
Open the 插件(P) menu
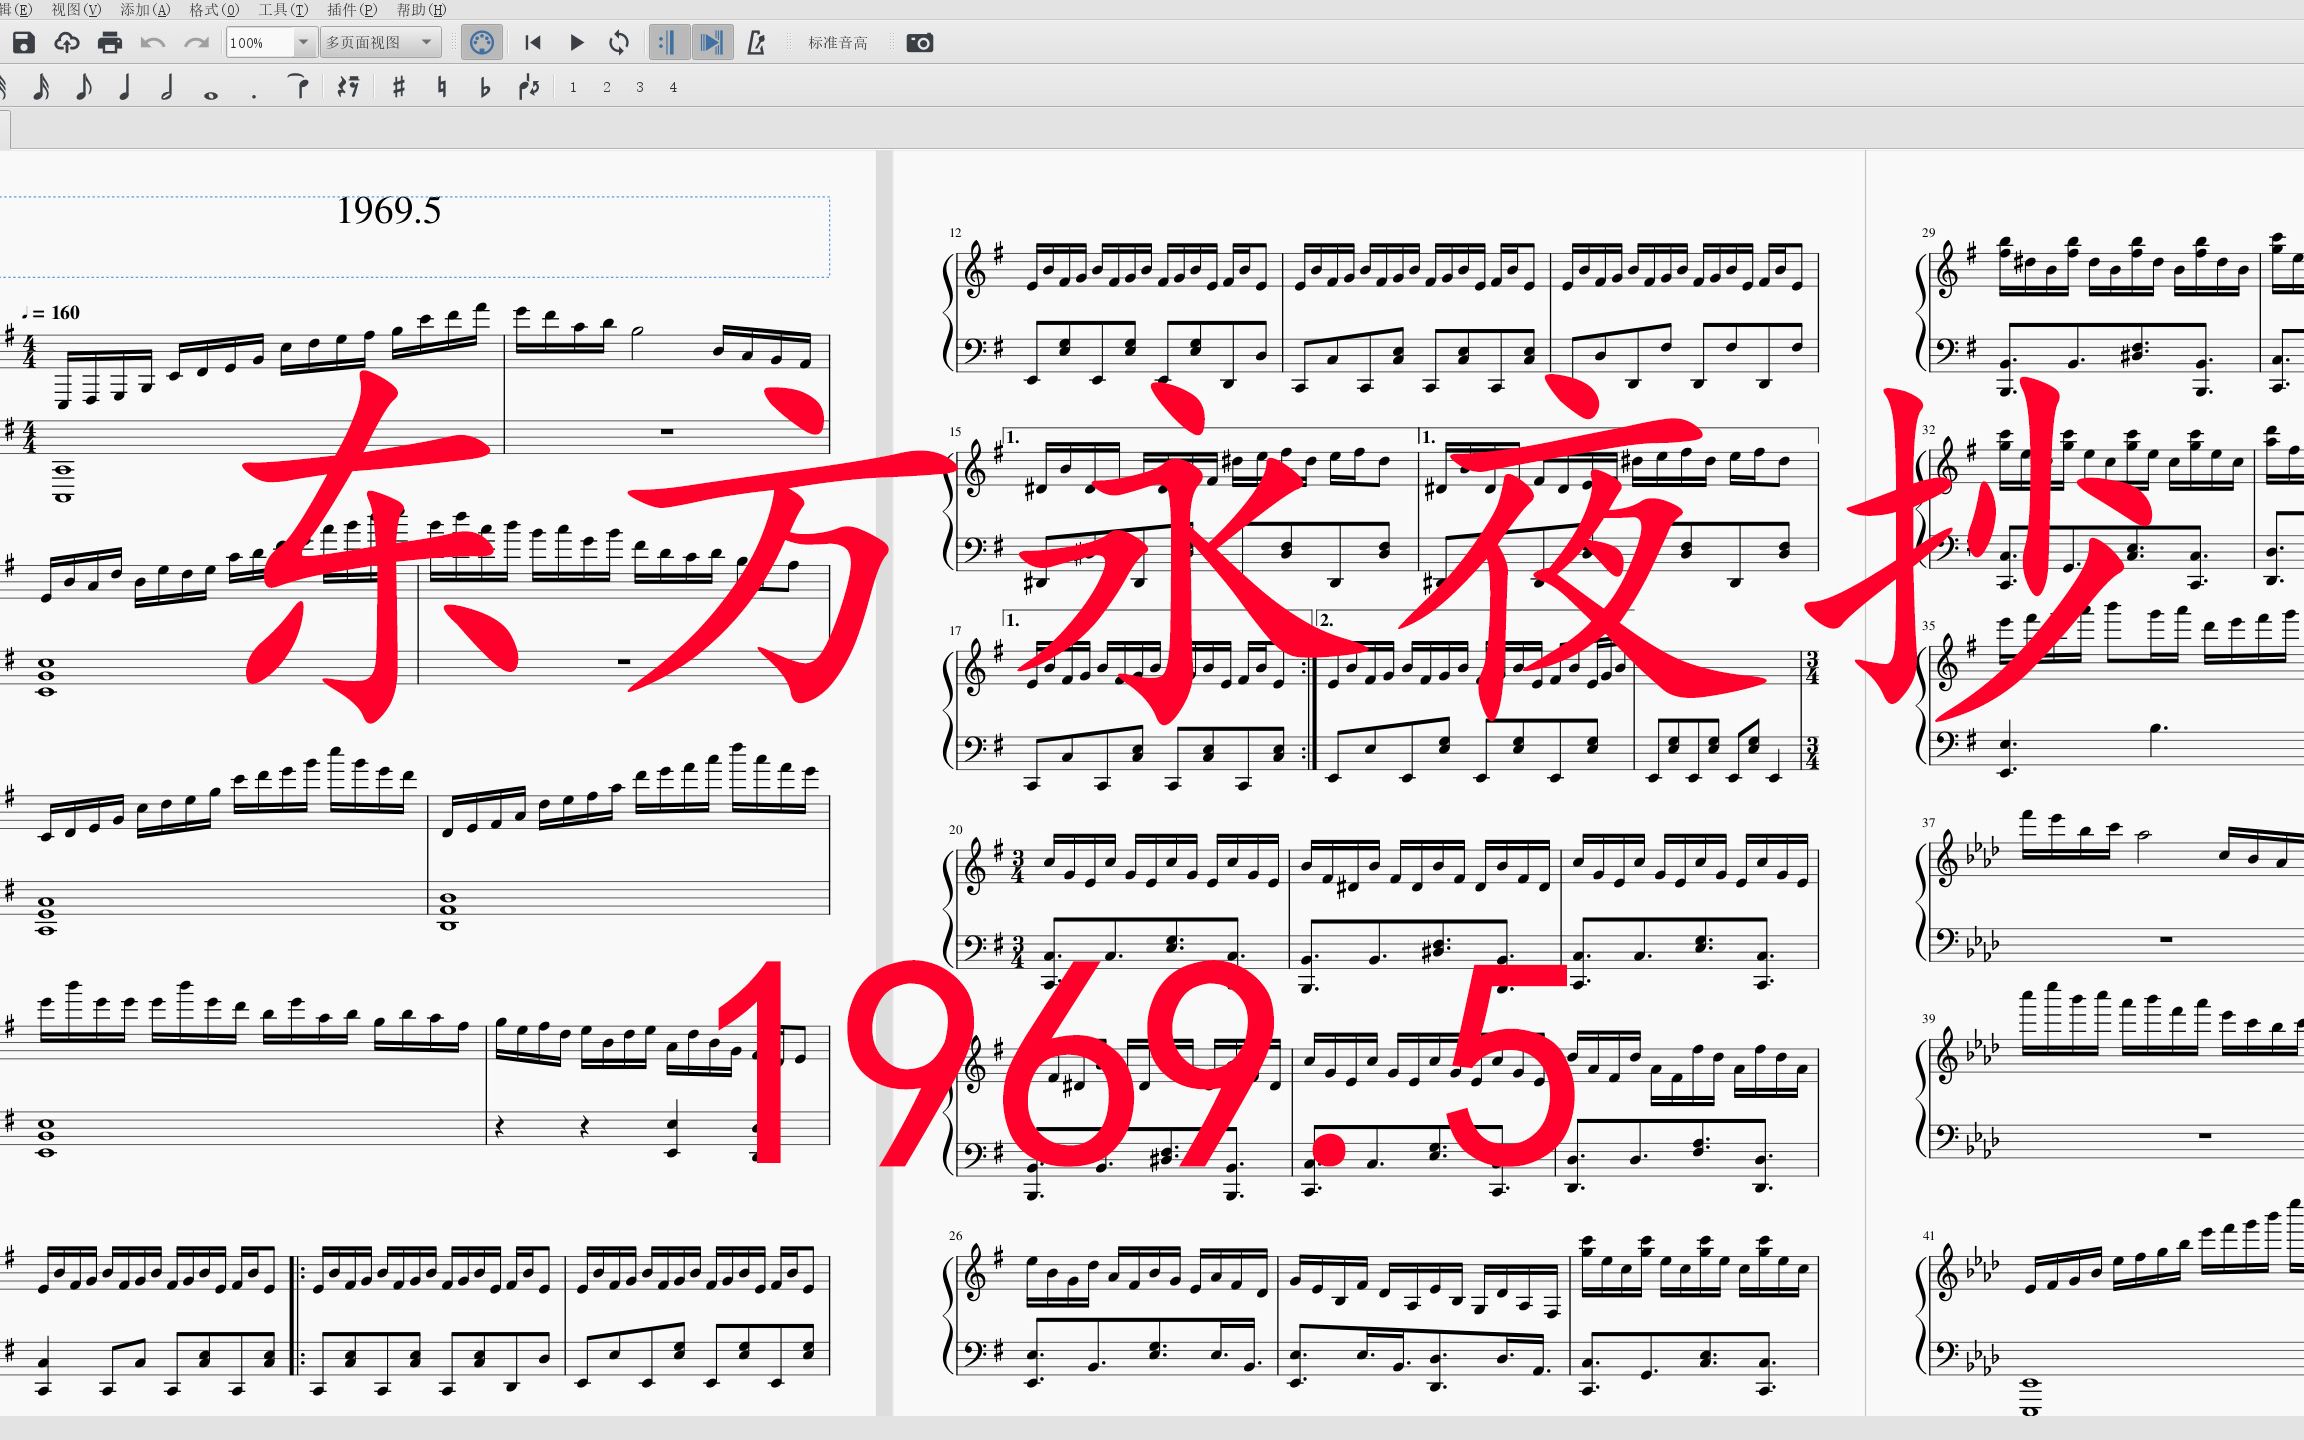click(x=352, y=9)
